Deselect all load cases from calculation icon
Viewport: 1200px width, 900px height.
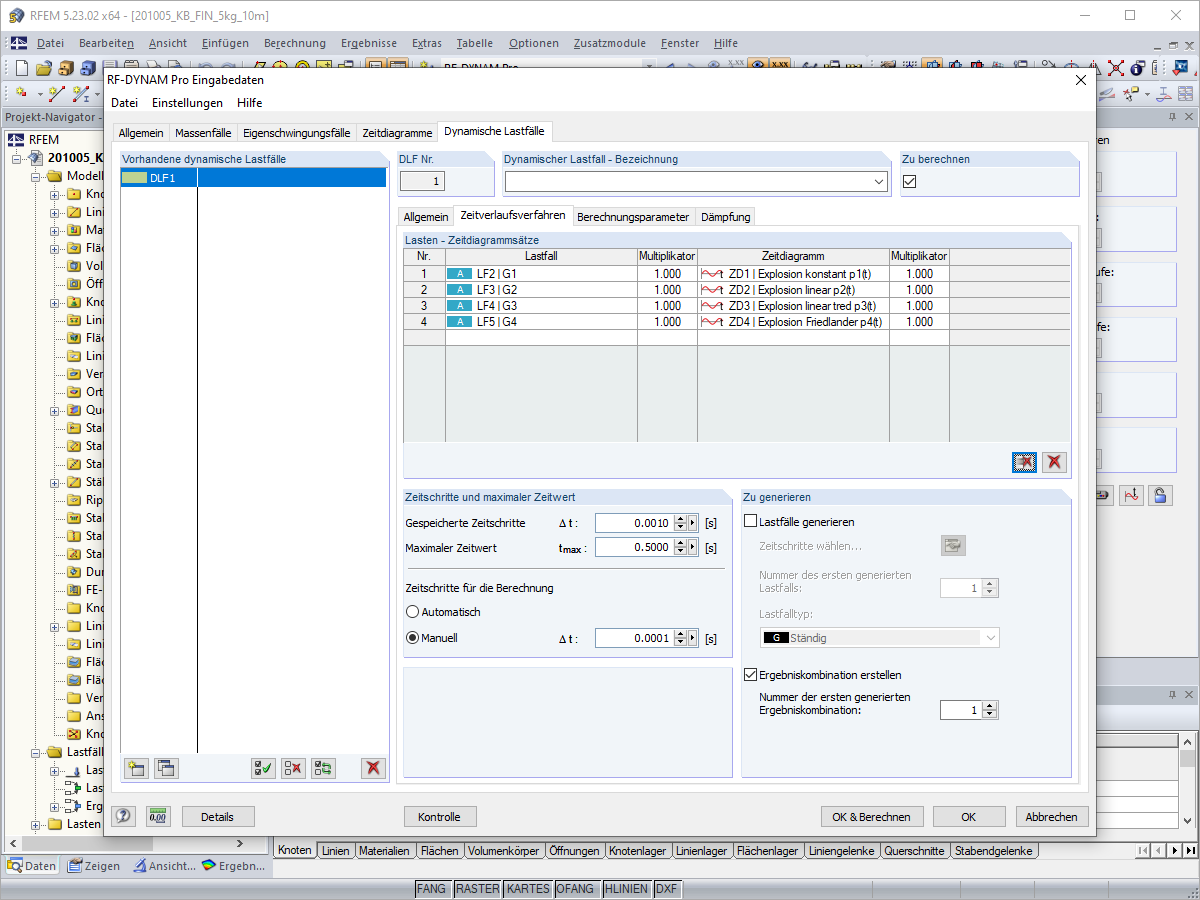pos(294,768)
